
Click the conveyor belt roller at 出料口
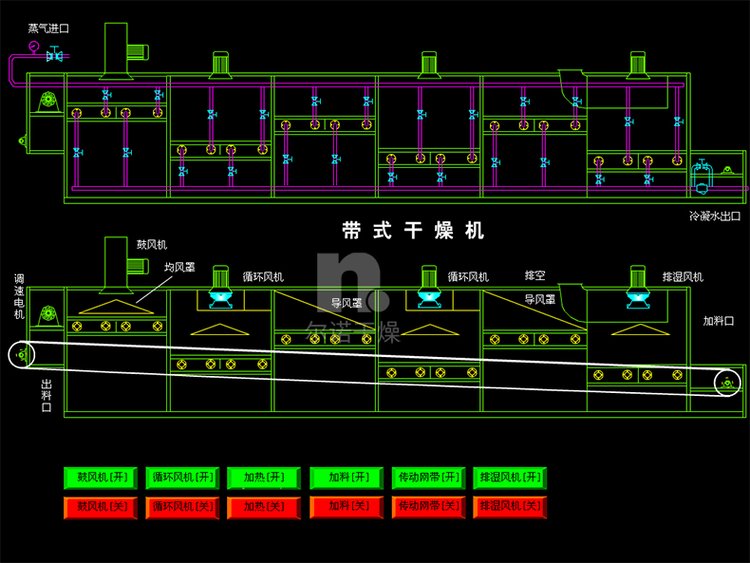[22, 353]
